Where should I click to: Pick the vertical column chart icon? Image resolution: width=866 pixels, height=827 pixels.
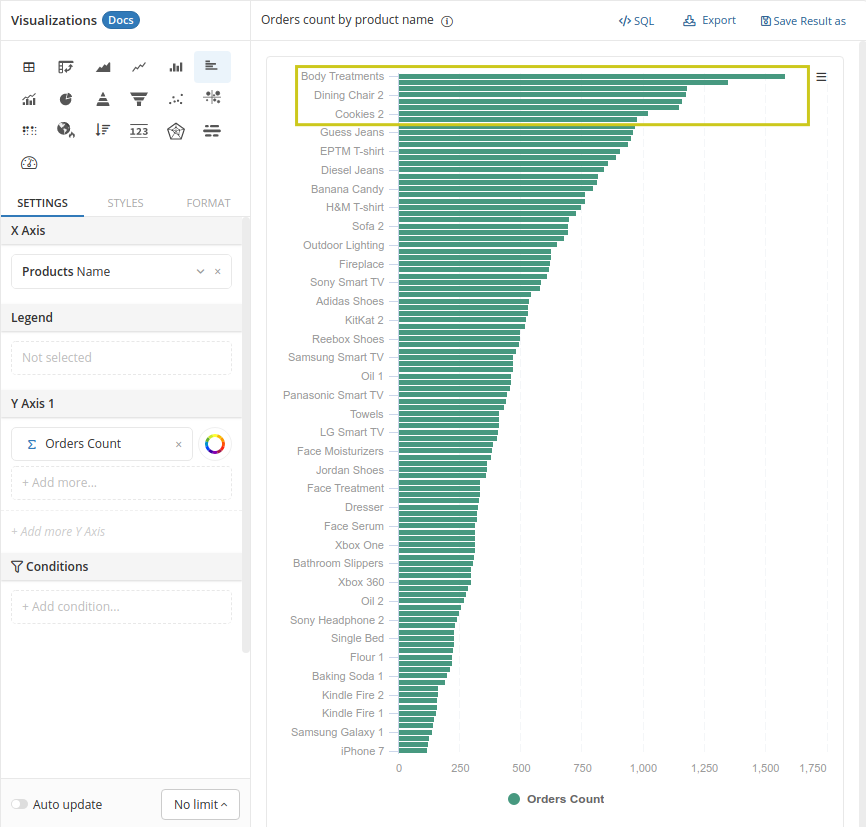coord(176,67)
